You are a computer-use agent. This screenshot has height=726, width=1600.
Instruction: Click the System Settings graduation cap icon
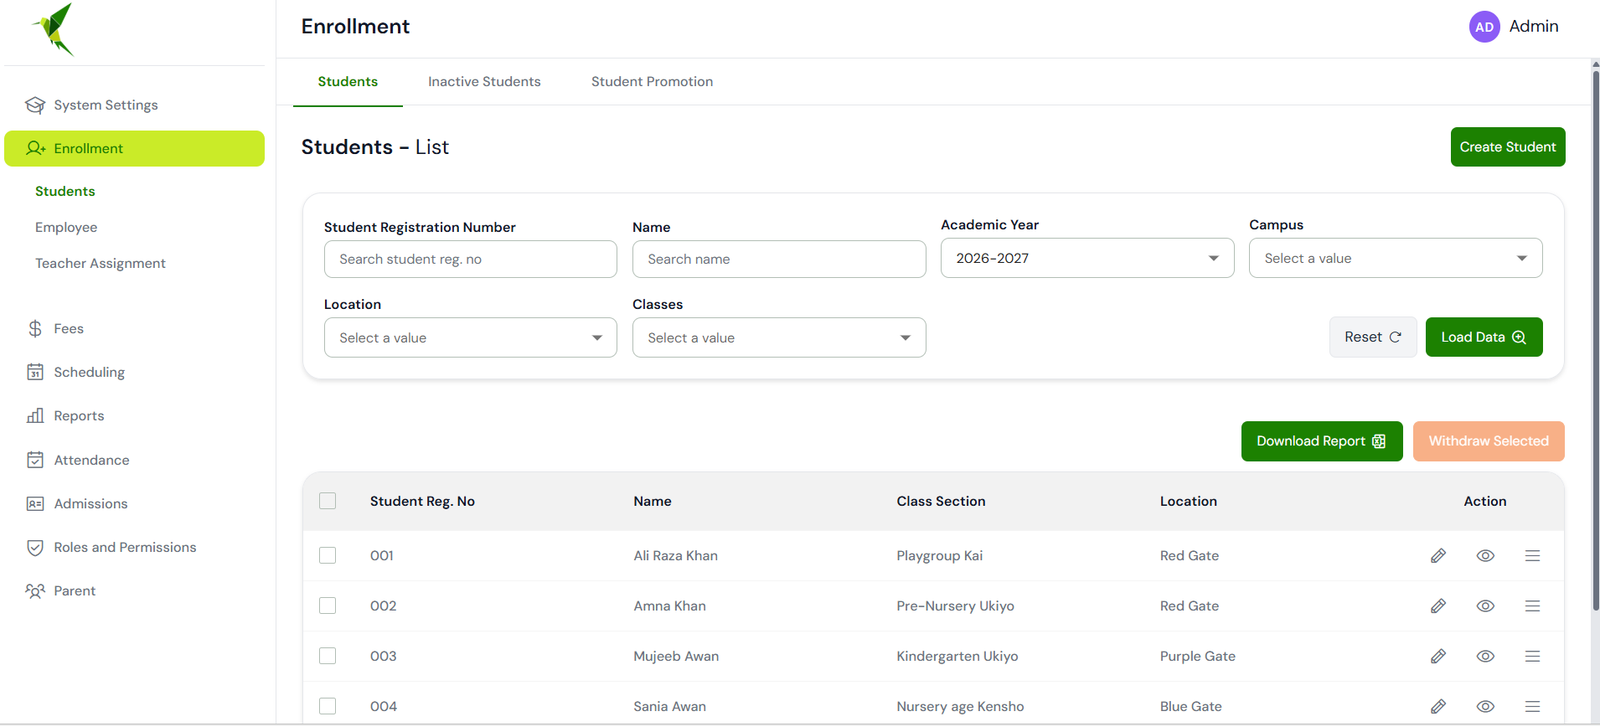(35, 105)
